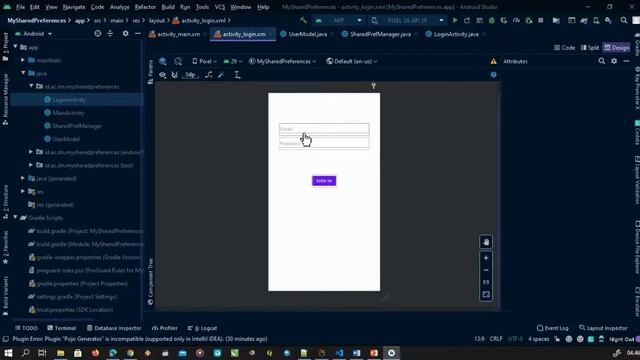
Task: Open the Event Log
Action: (553, 328)
